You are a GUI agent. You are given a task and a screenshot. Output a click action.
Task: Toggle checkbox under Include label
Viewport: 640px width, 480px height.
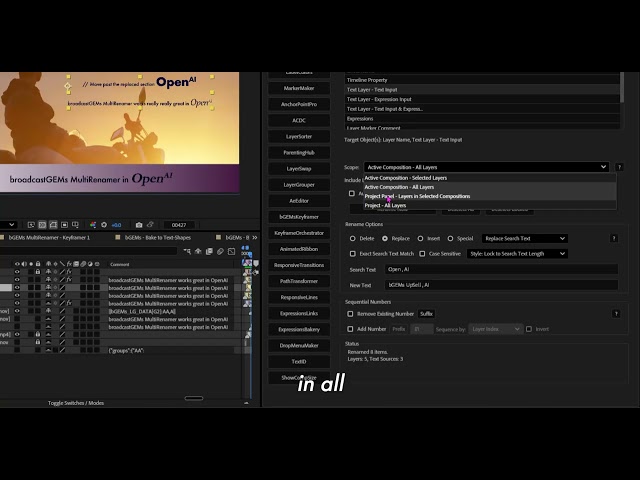pyautogui.click(x=352, y=193)
